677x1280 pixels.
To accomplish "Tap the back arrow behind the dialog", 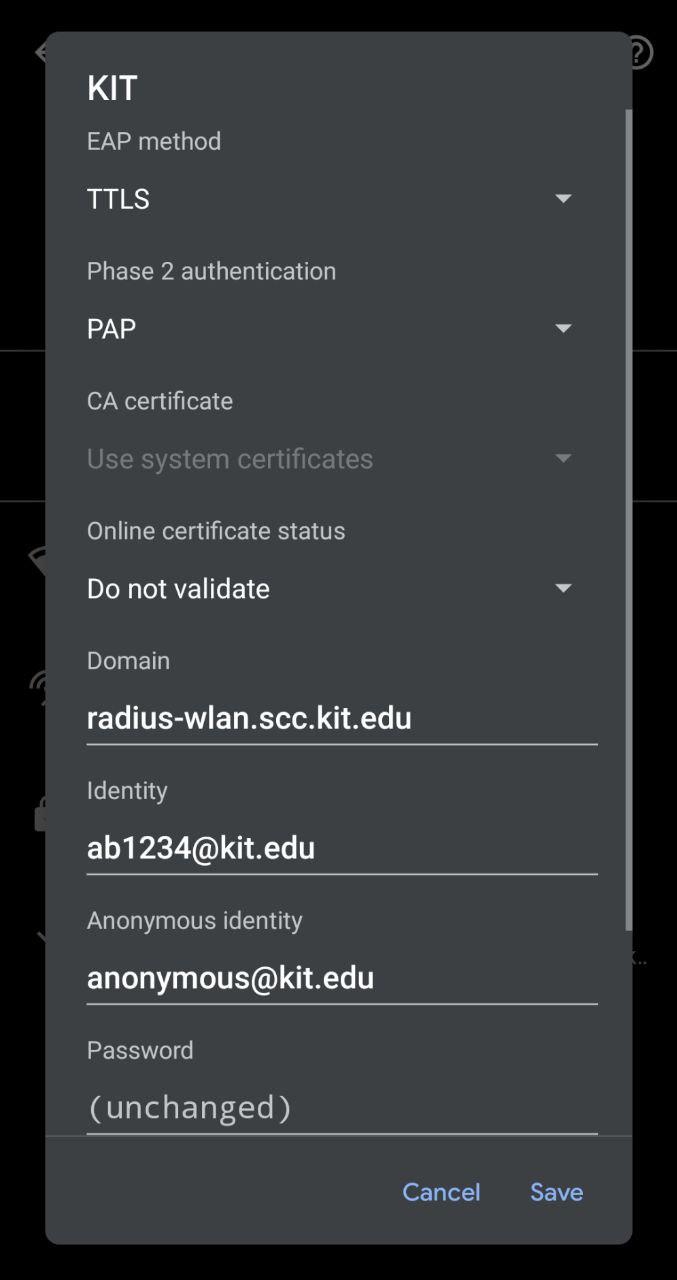I will (40, 52).
